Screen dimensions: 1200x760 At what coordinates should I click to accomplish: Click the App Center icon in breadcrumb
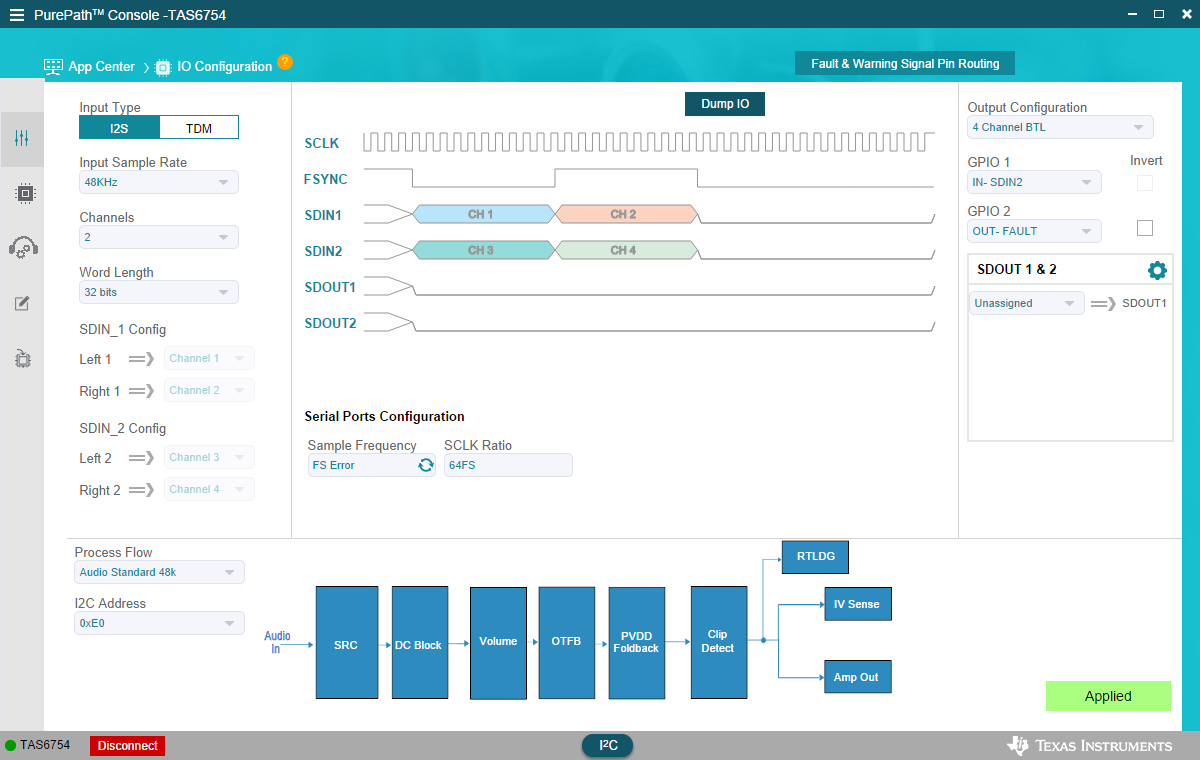coord(53,67)
